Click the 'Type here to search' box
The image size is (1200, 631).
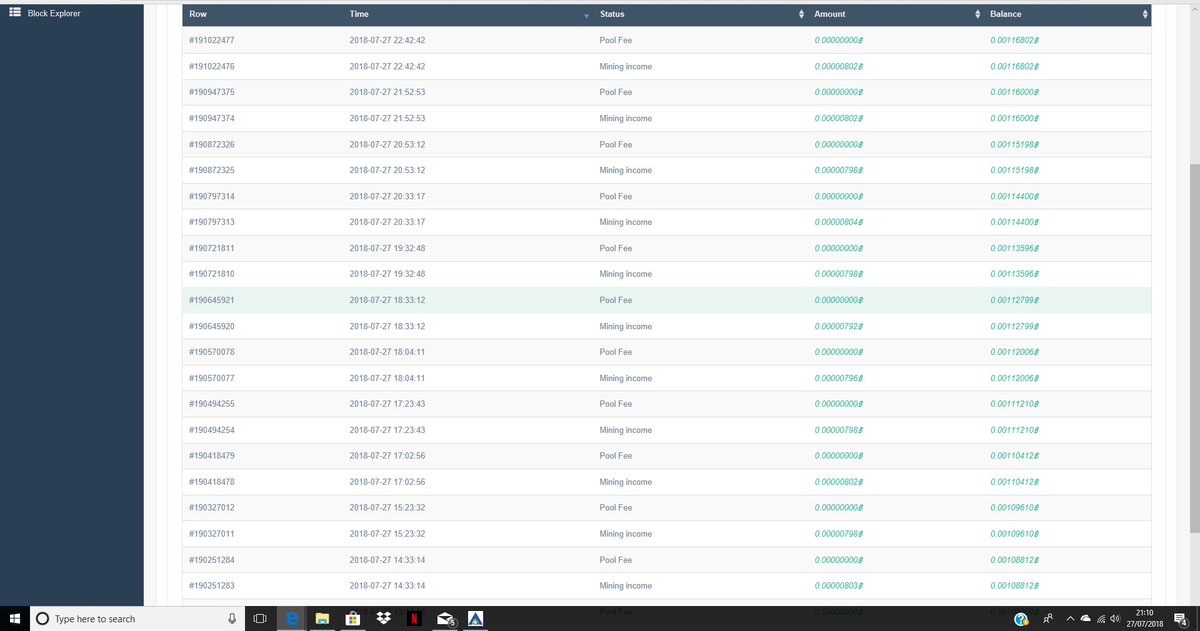click(x=137, y=619)
